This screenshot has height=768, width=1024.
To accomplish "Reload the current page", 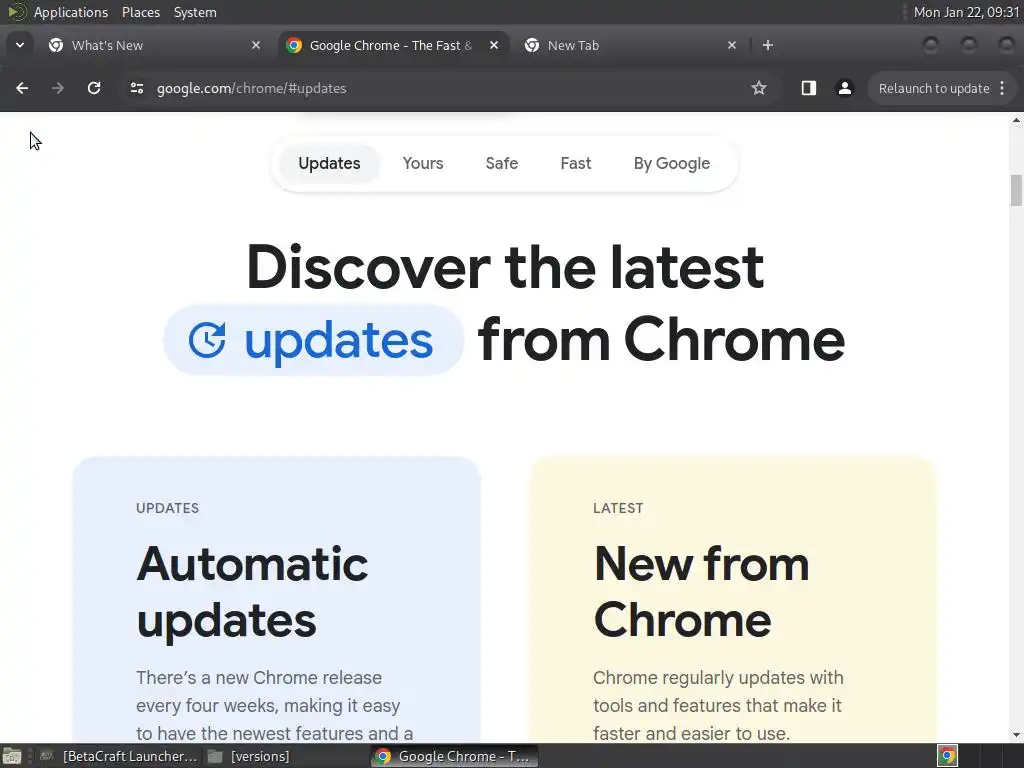I will tap(94, 88).
